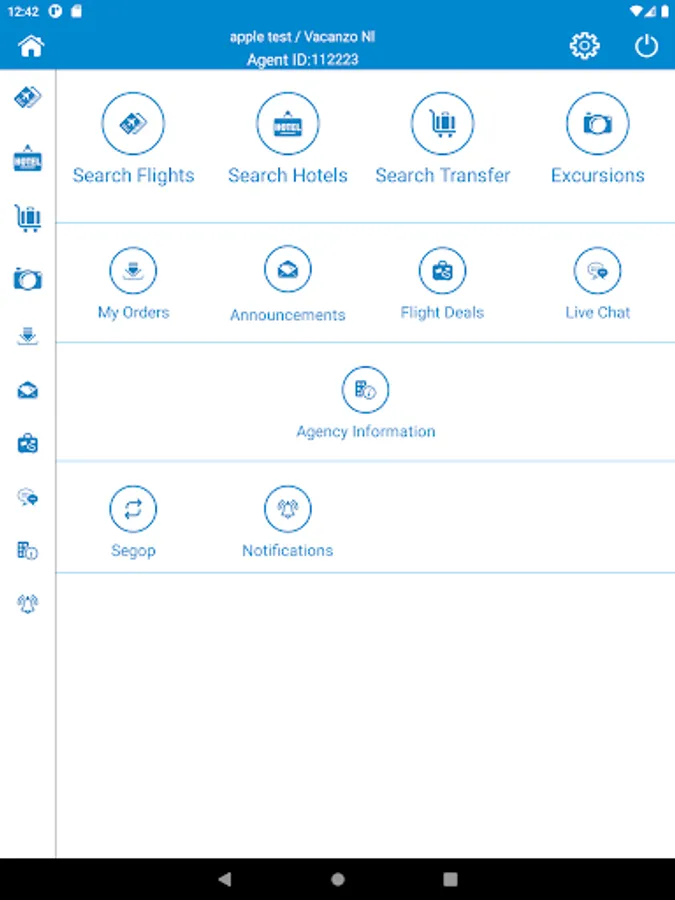Viewport: 675px width, 900px height.
Task: Open the My Orders label
Action: tap(133, 313)
